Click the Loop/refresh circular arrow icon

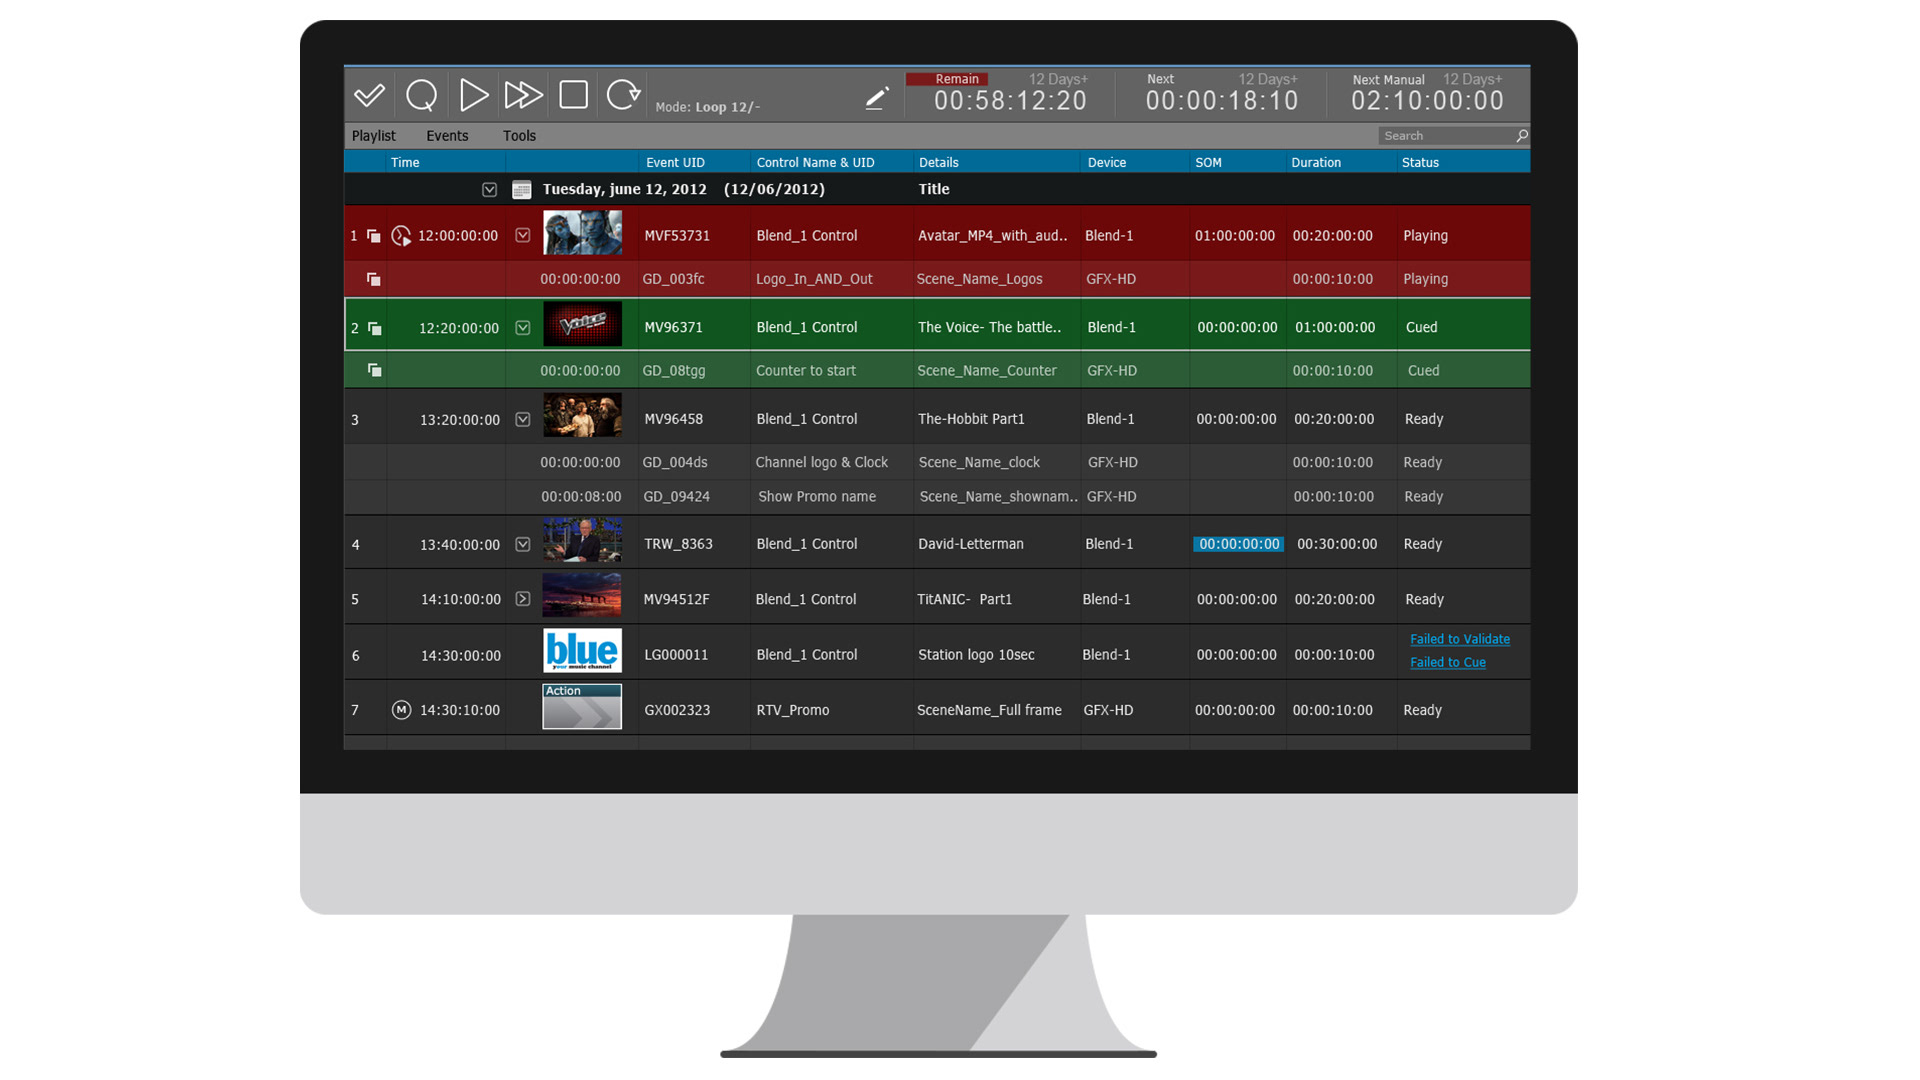click(623, 95)
